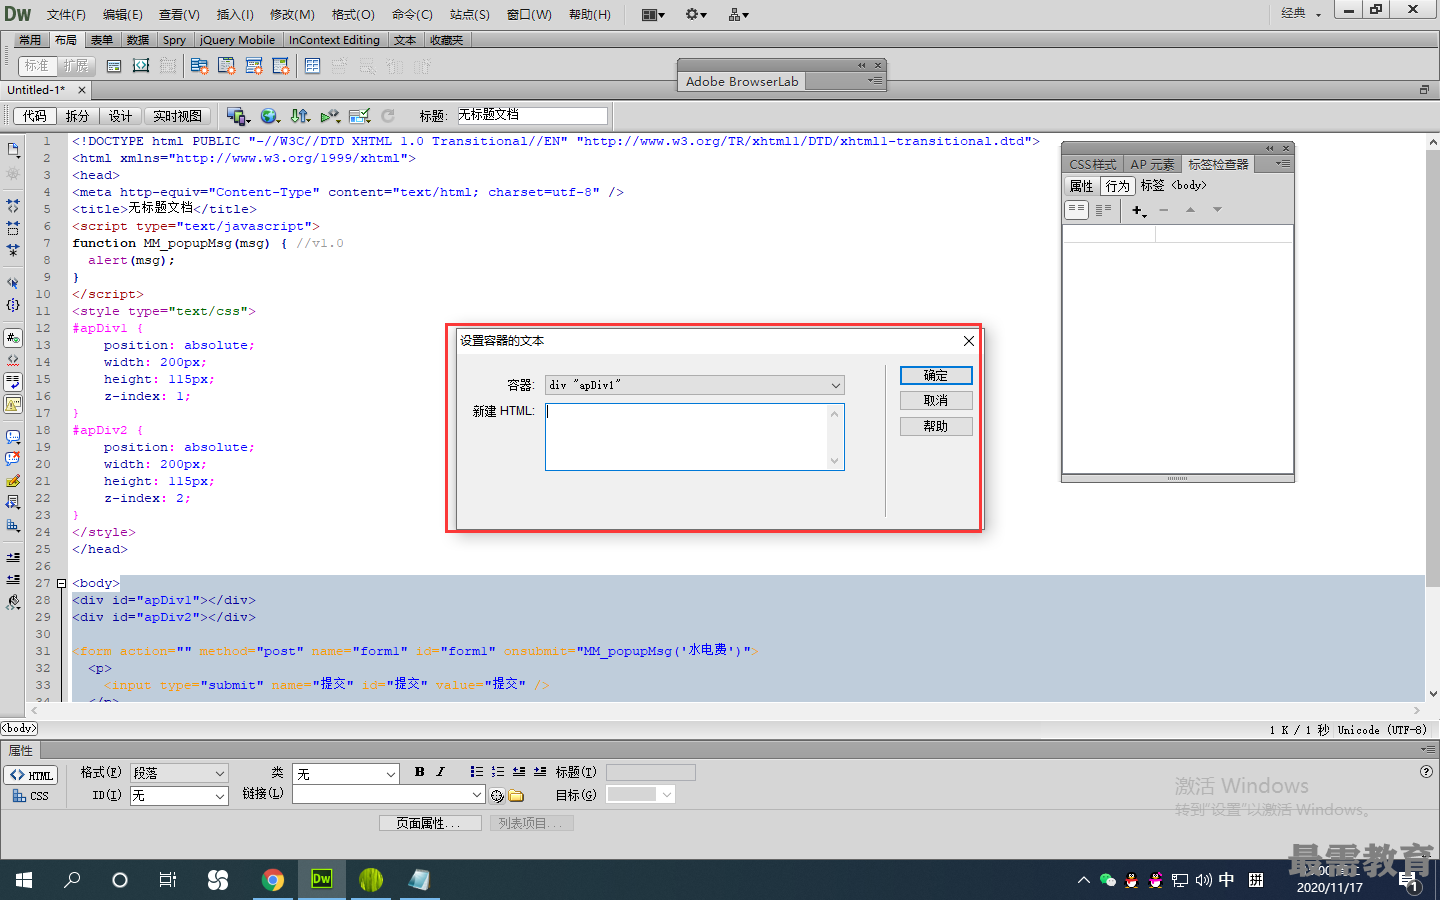Open the 文件(F) menu

66,14
